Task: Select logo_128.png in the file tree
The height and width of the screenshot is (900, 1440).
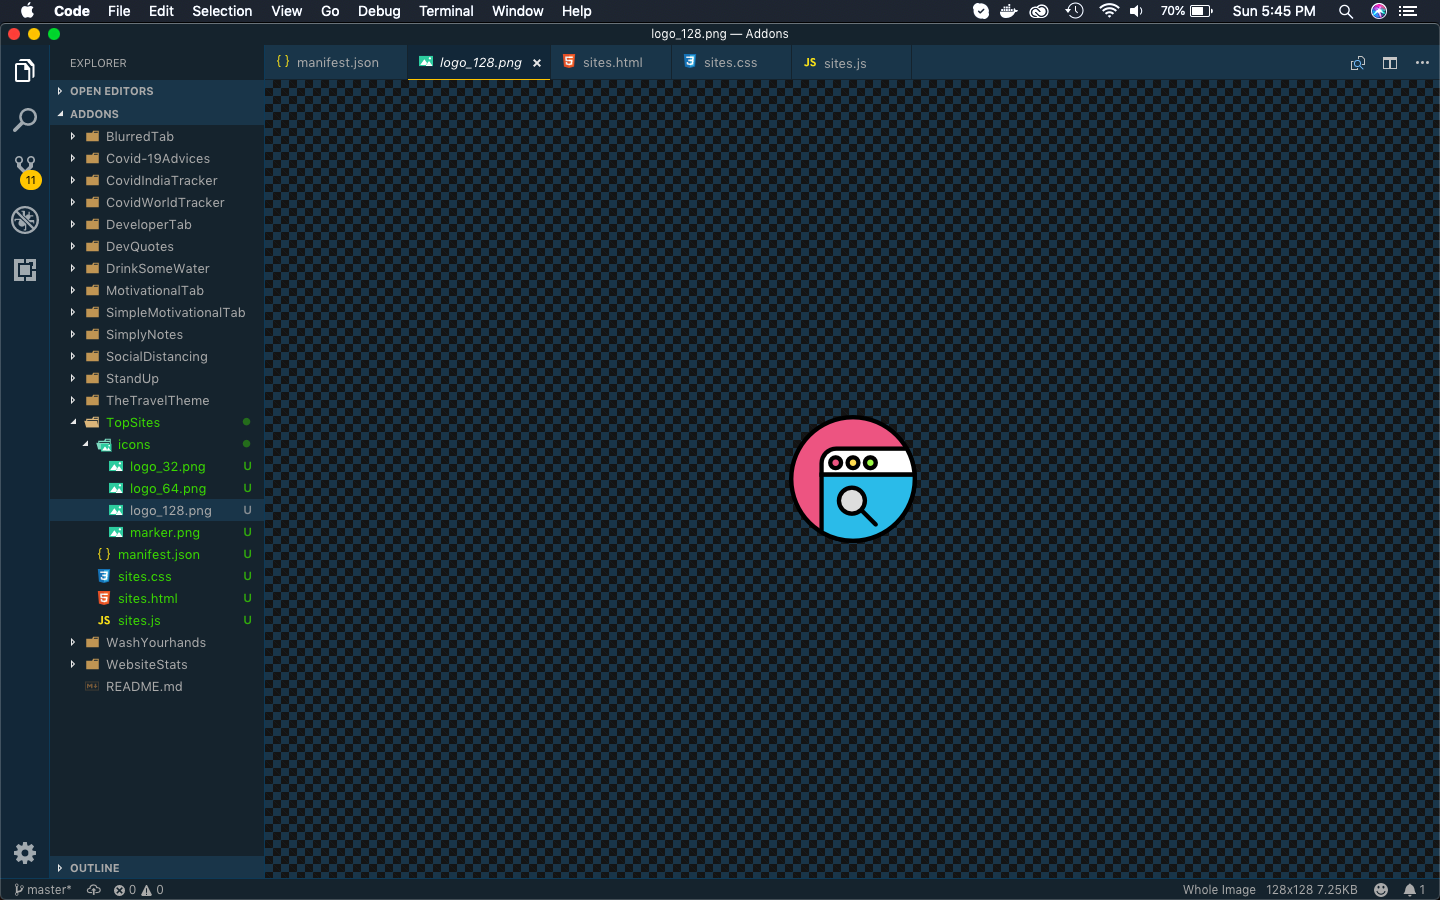Action: coord(157,511)
